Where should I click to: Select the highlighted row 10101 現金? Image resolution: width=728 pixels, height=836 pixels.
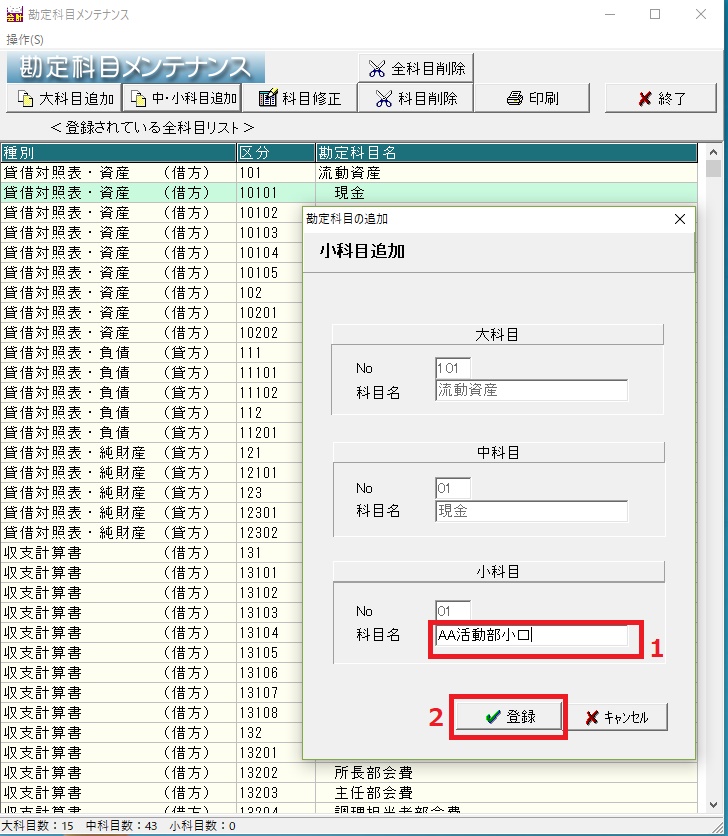[349, 192]
